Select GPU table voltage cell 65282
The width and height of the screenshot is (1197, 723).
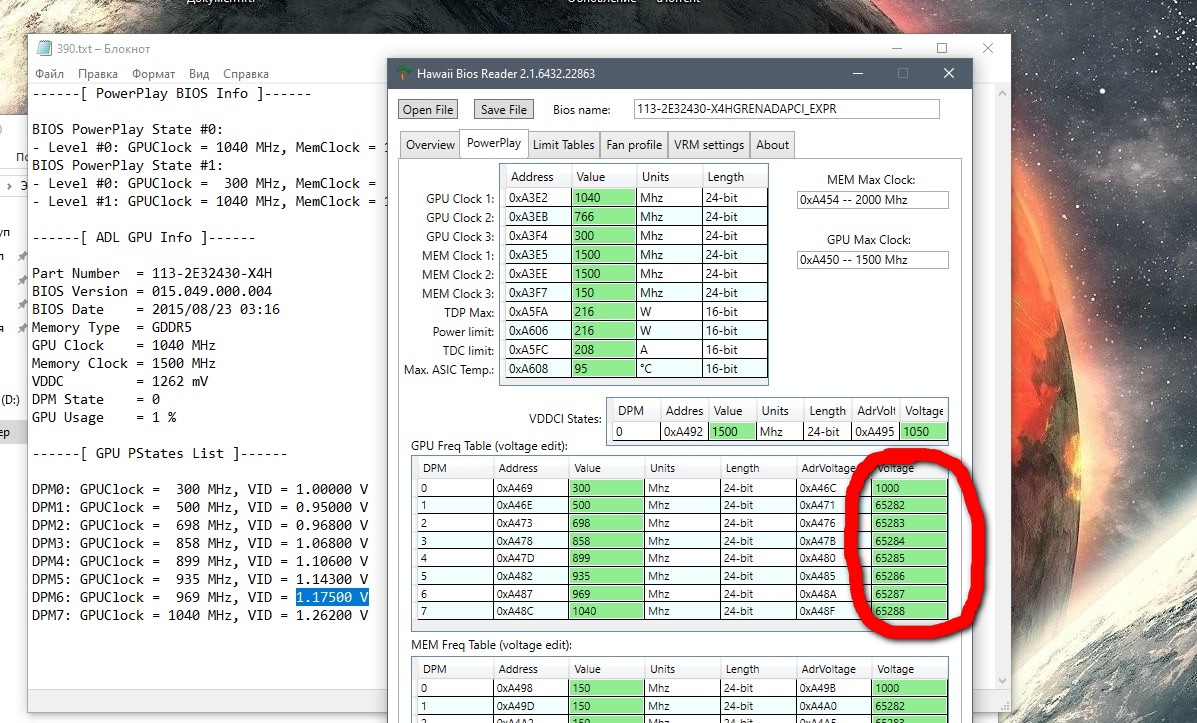(909, 505)
